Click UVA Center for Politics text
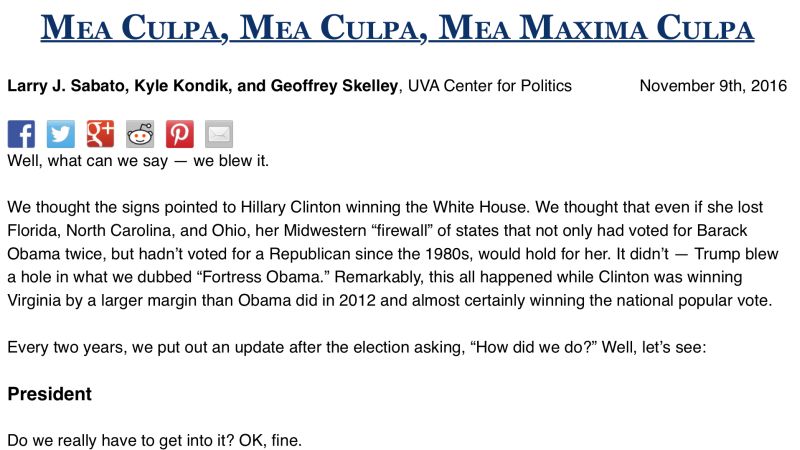Screen dimensions: 800x450 (x=489, y=86)
